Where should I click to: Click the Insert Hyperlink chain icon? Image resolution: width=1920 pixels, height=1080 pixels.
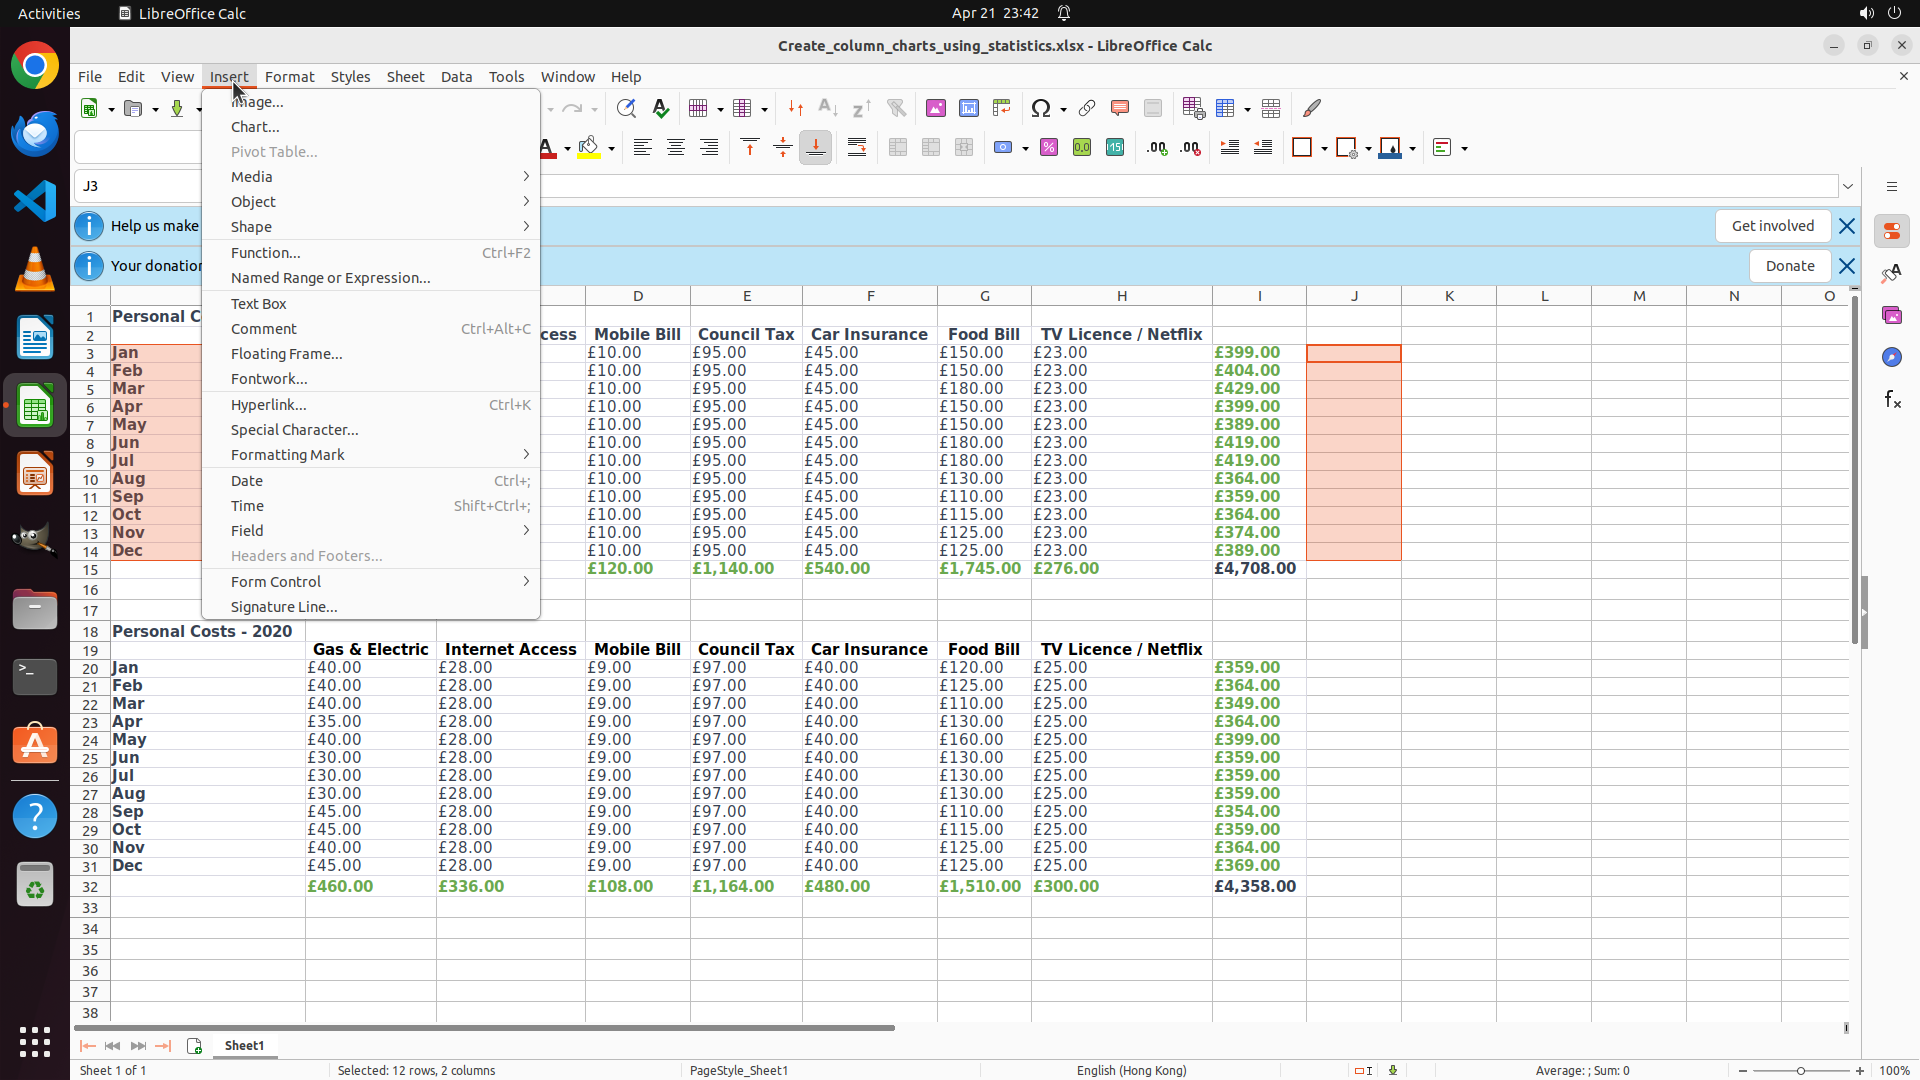(x=1087, y=108)
